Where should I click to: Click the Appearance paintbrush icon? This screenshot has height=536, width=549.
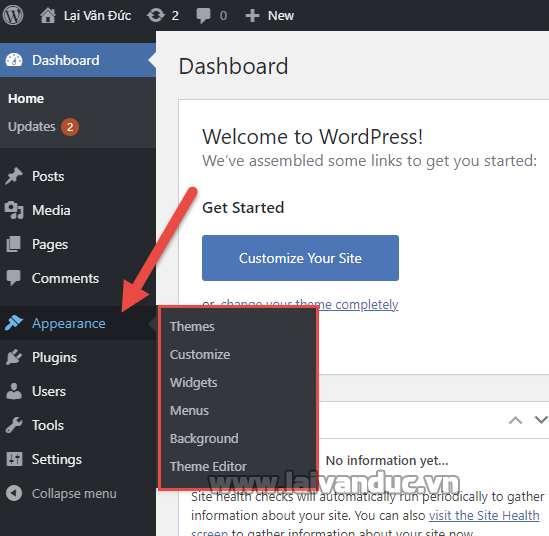tap(14, 323)
